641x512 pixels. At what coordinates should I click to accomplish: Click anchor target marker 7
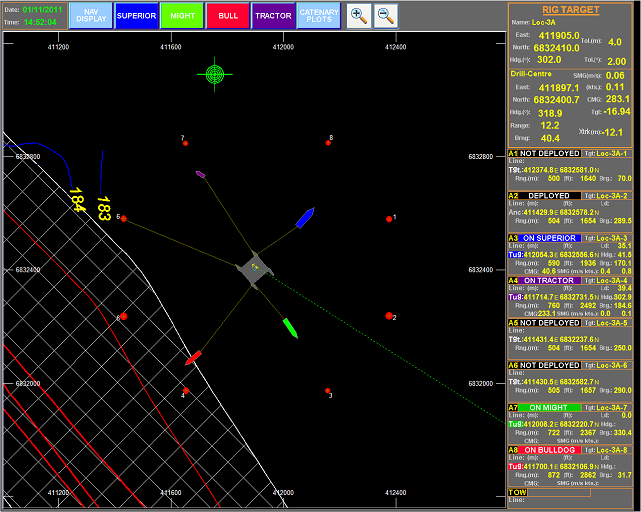pos(185,143)
